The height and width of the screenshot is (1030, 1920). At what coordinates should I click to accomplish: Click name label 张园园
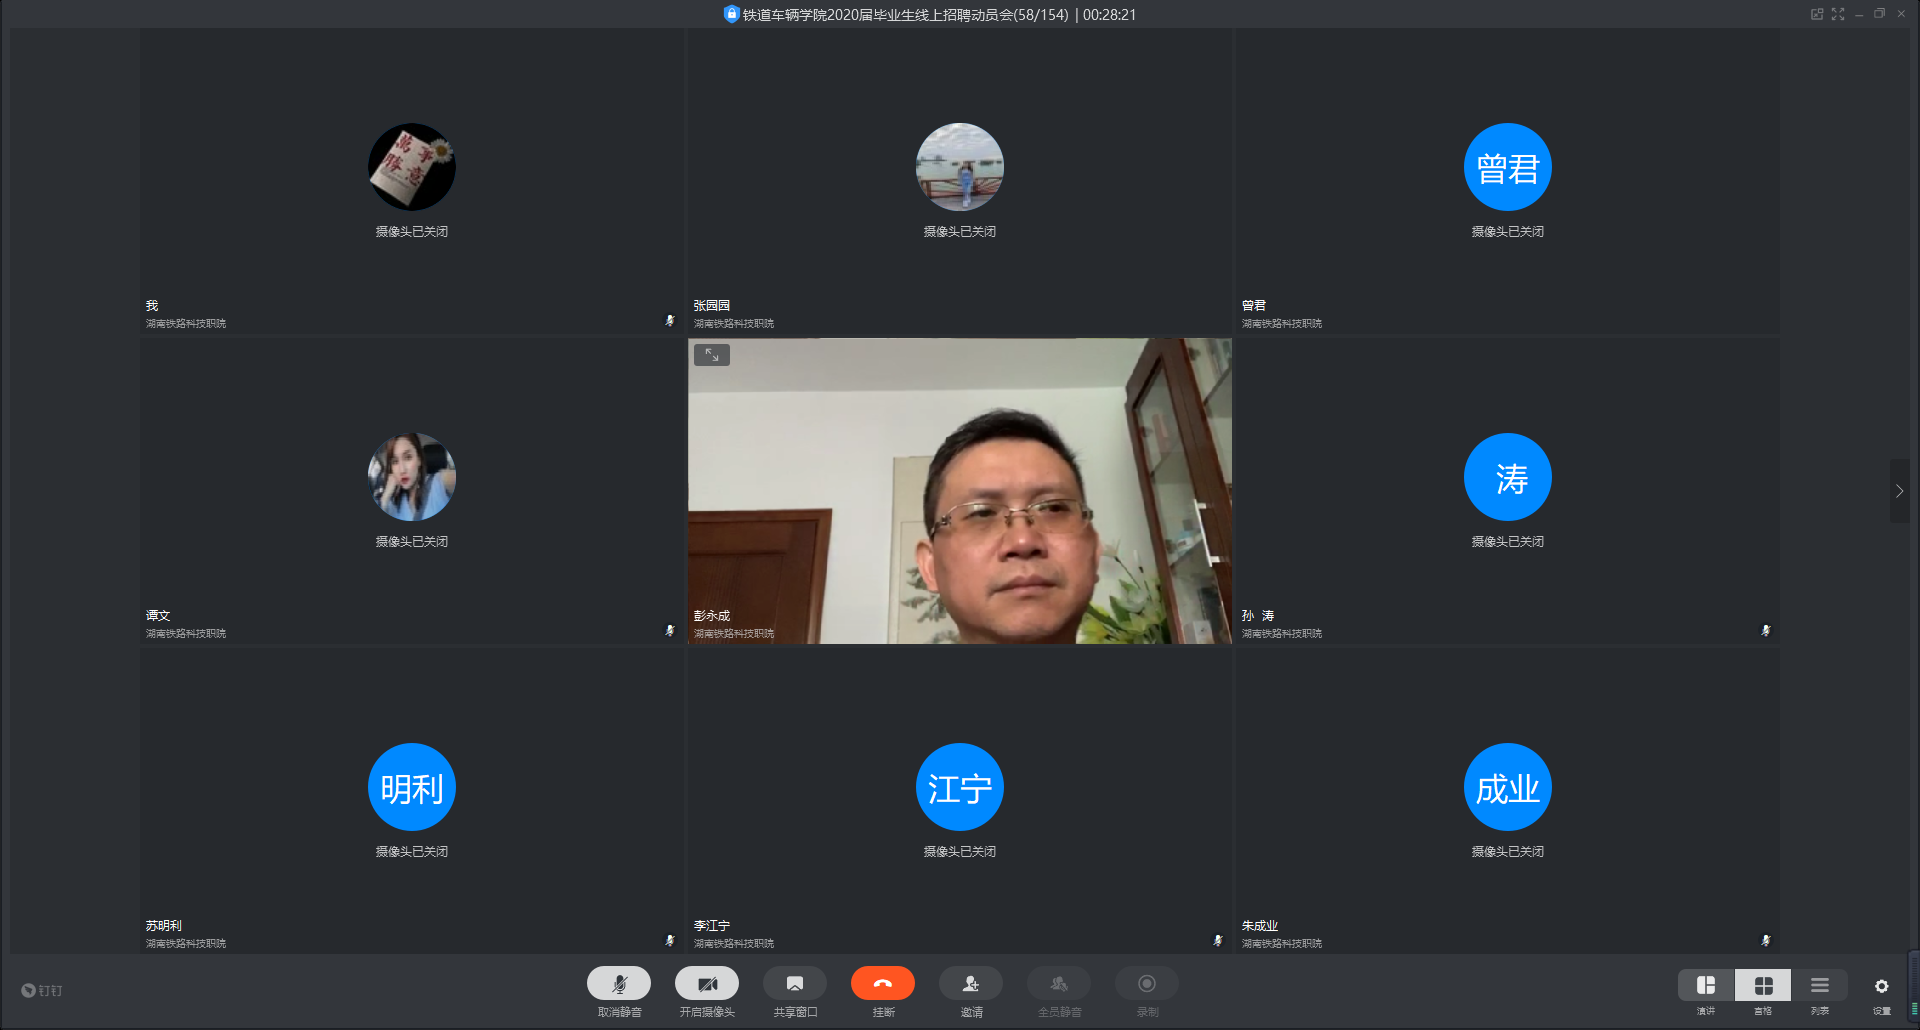click(x=712, y=305)
